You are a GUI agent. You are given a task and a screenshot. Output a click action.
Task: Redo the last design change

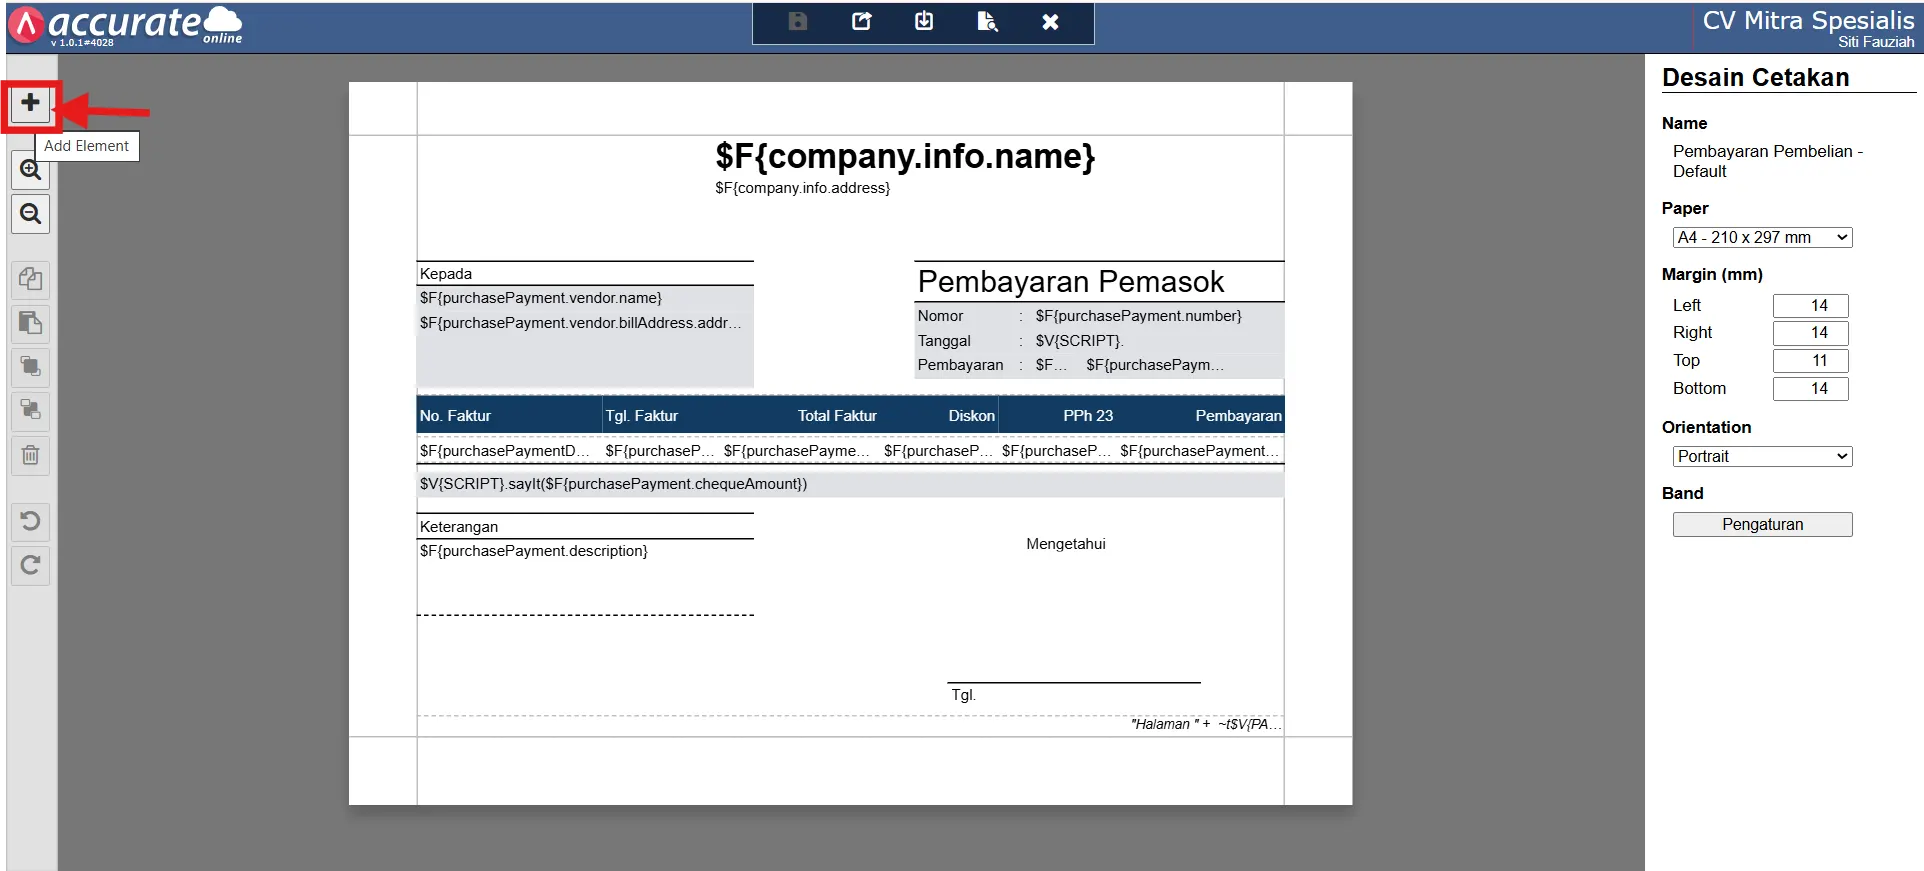31,565
